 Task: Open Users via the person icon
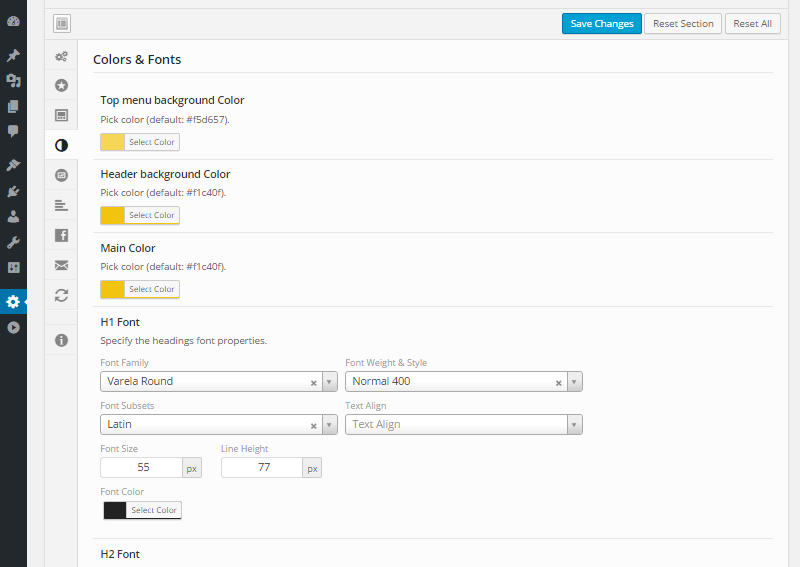(x=13, y=215)
